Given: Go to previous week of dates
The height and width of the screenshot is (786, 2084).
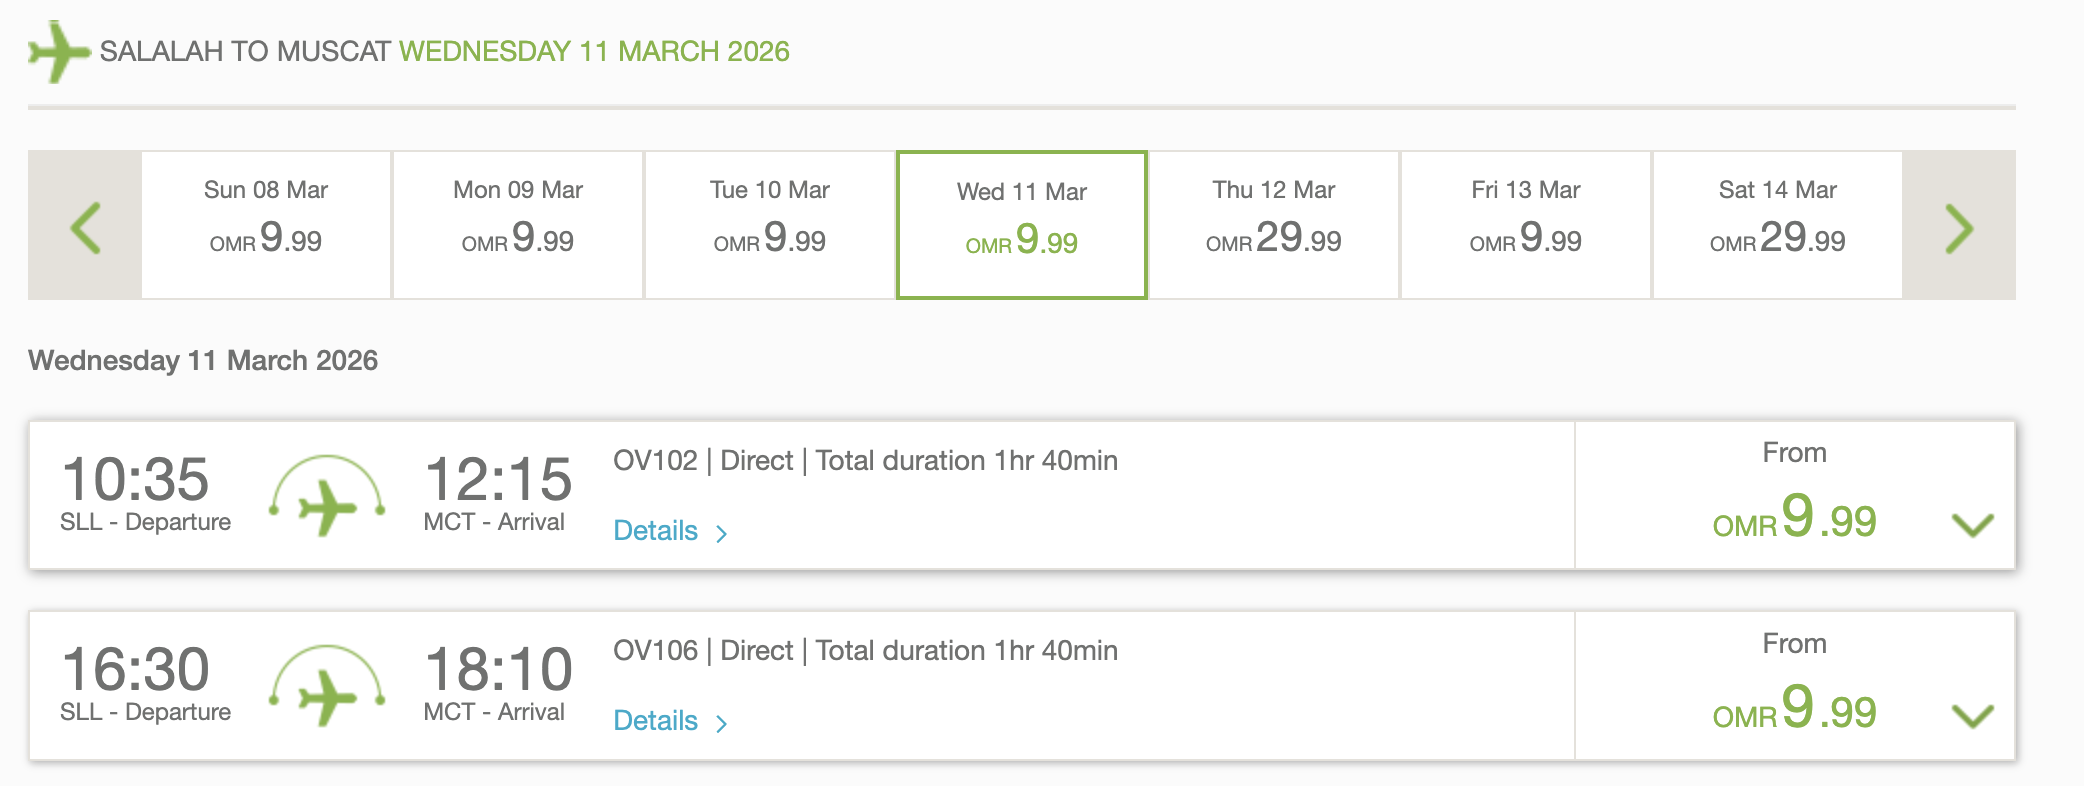Looking at the screenshot, I should coord(85,226).
